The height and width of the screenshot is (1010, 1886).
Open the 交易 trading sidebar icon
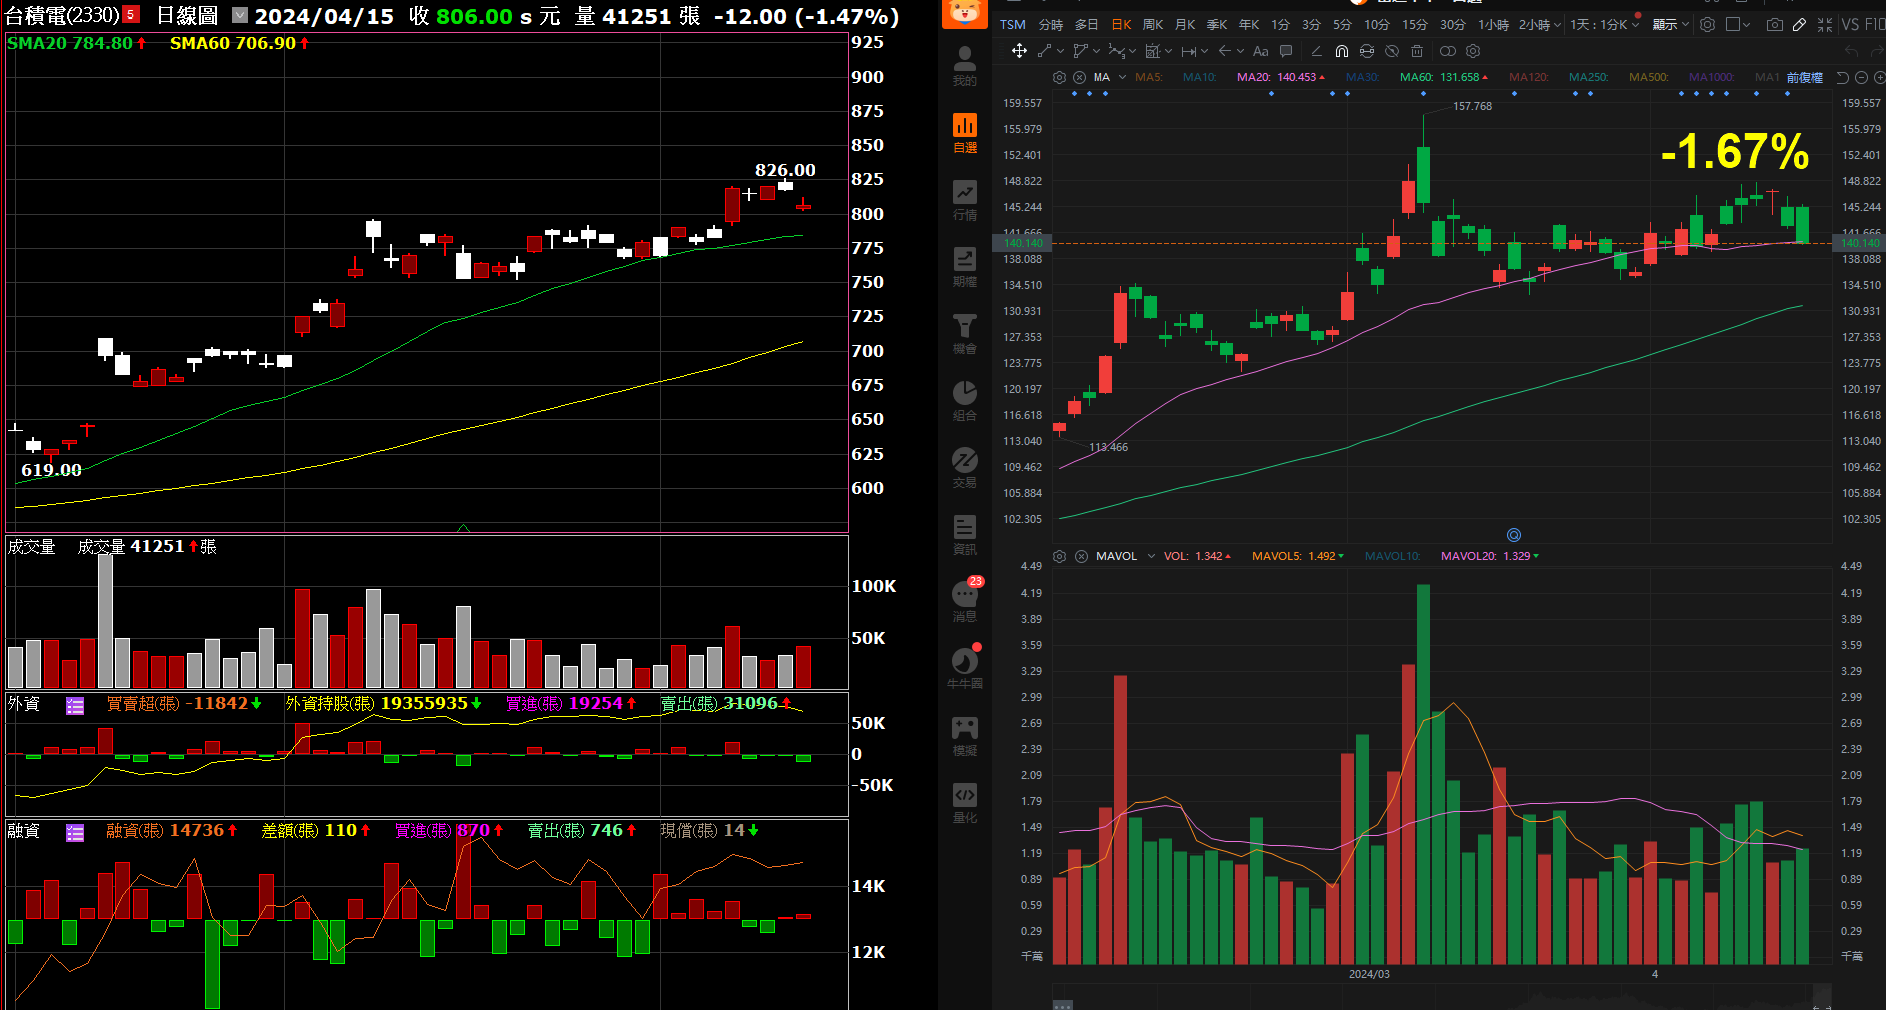click(x=965, y=468)
